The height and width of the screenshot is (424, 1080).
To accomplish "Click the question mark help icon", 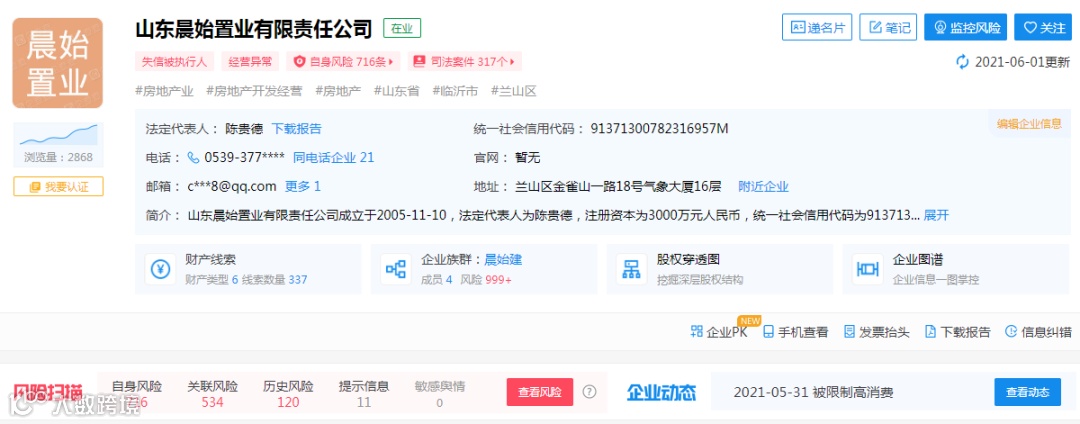I will (589, 392).
